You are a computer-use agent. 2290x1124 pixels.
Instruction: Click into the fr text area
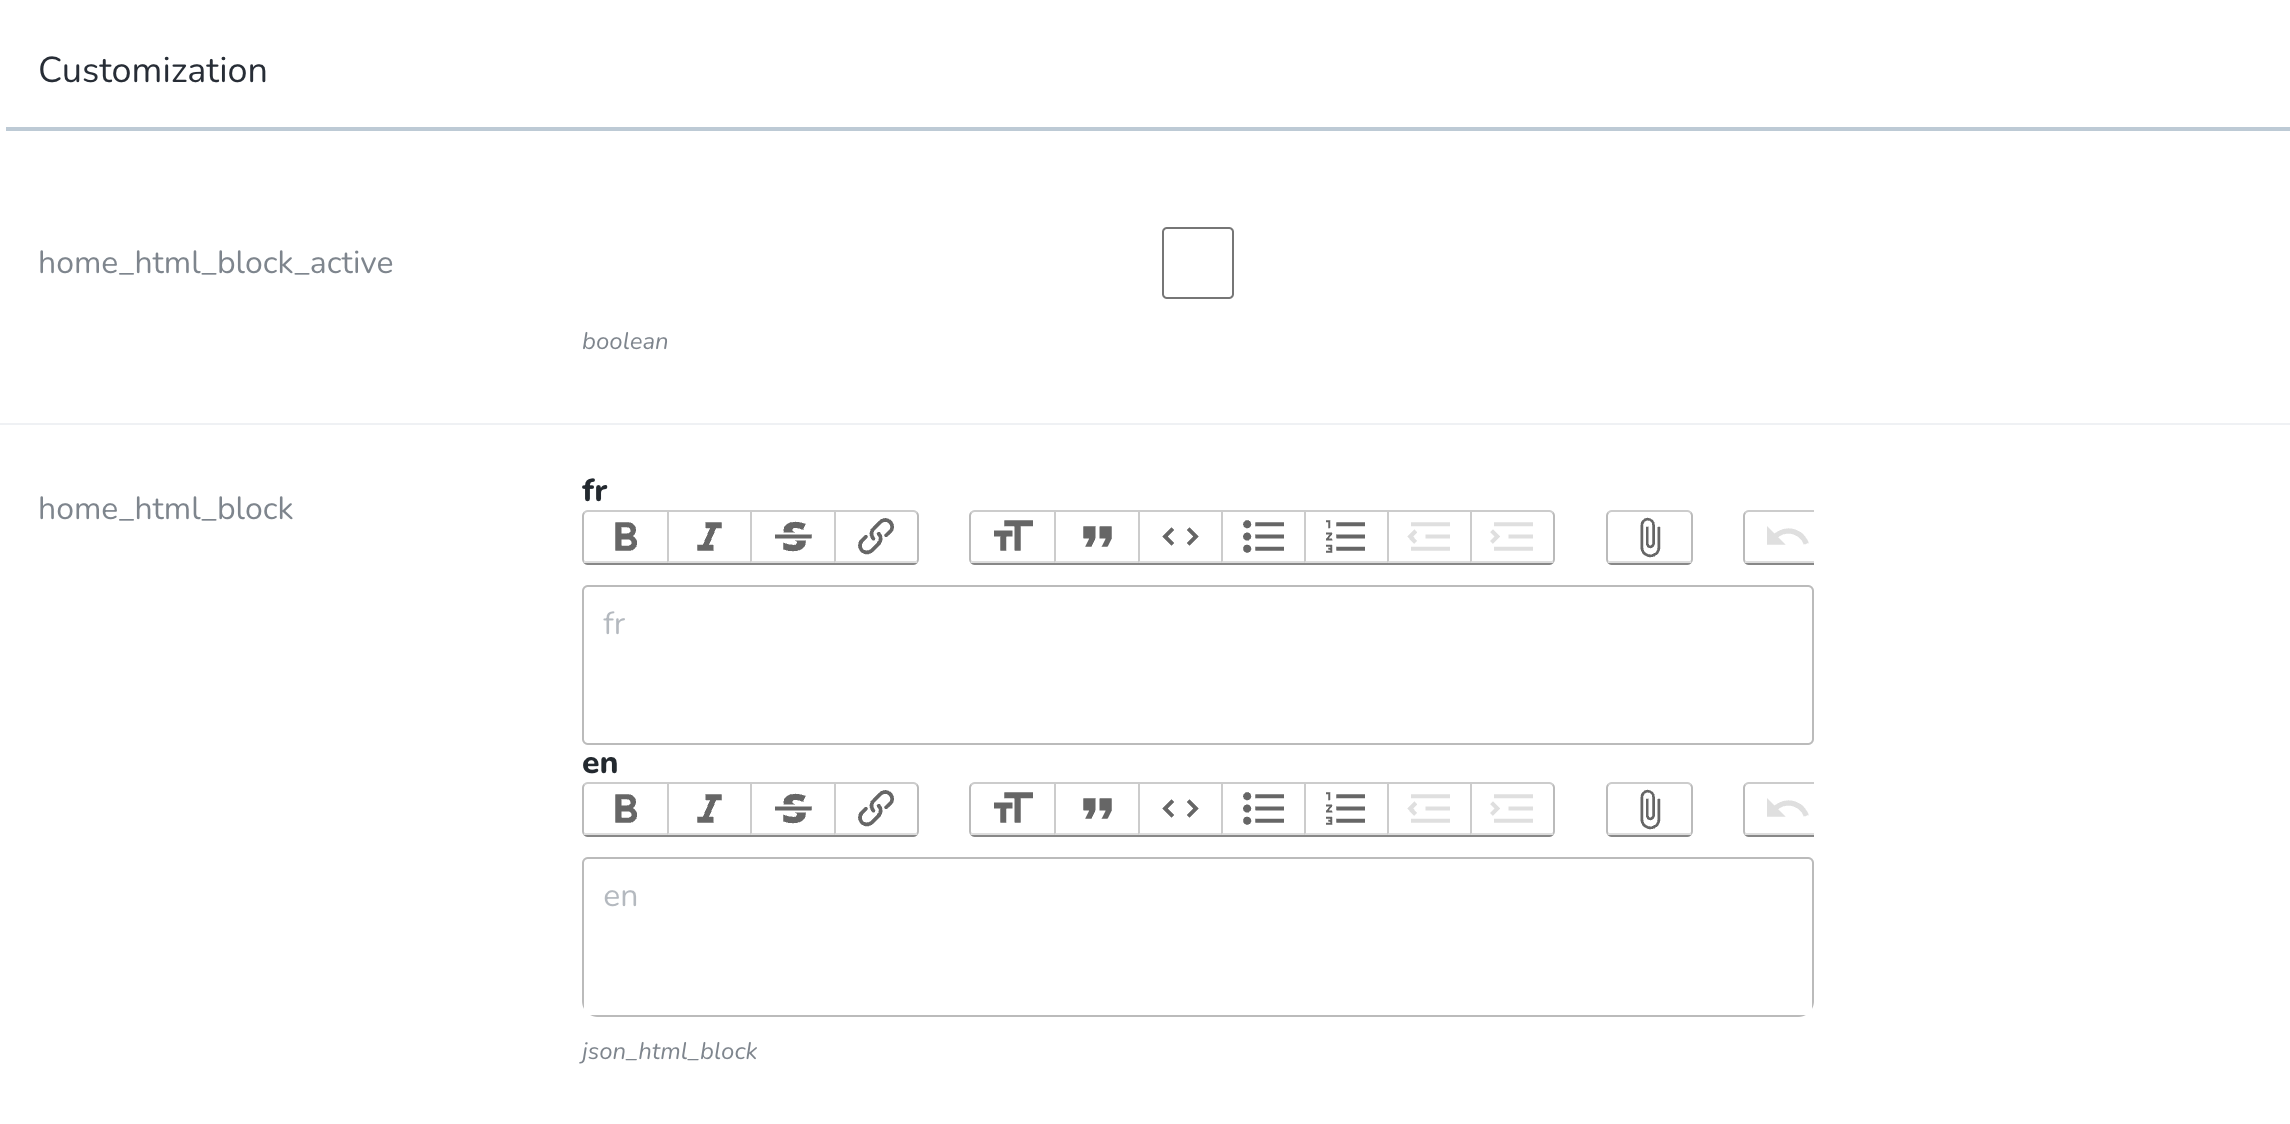tap(1197, 665)
